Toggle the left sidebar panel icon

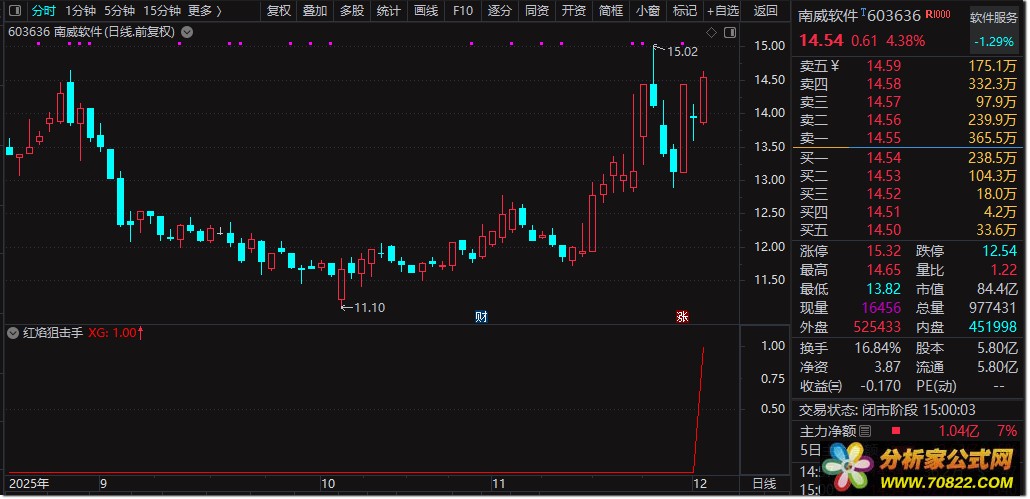click(x=16, y=11)
